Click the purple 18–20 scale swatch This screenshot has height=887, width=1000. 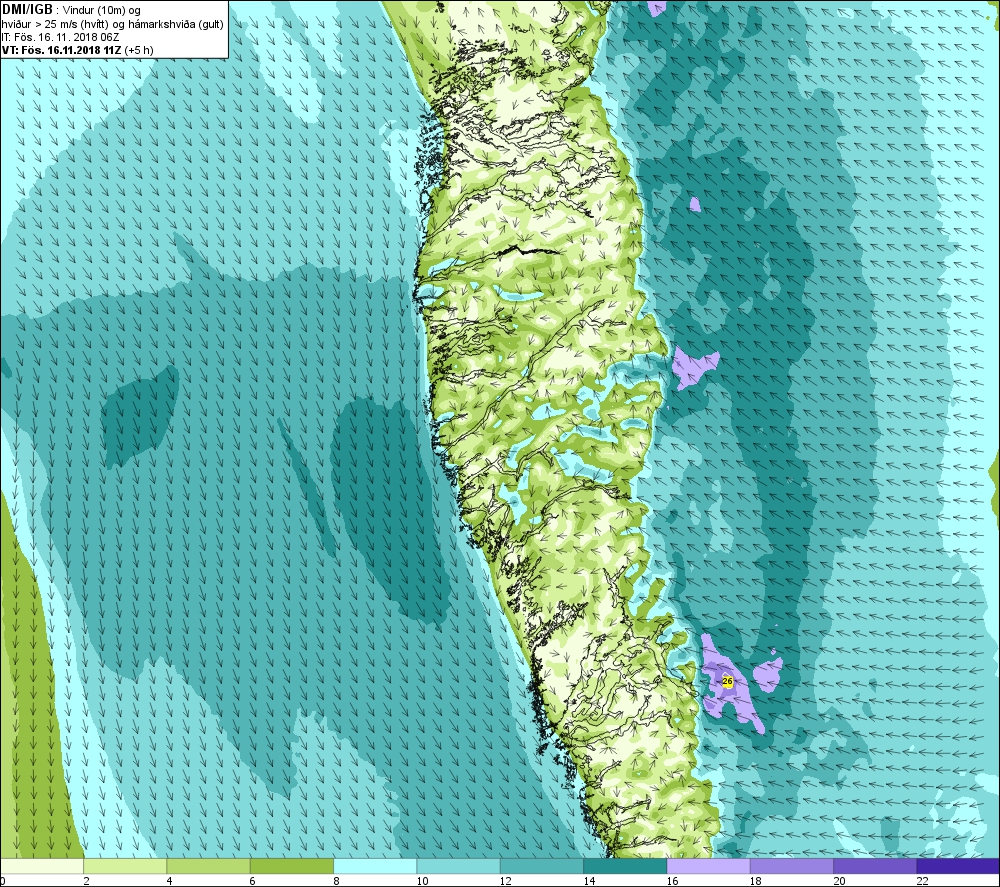(x=791, y=866)
